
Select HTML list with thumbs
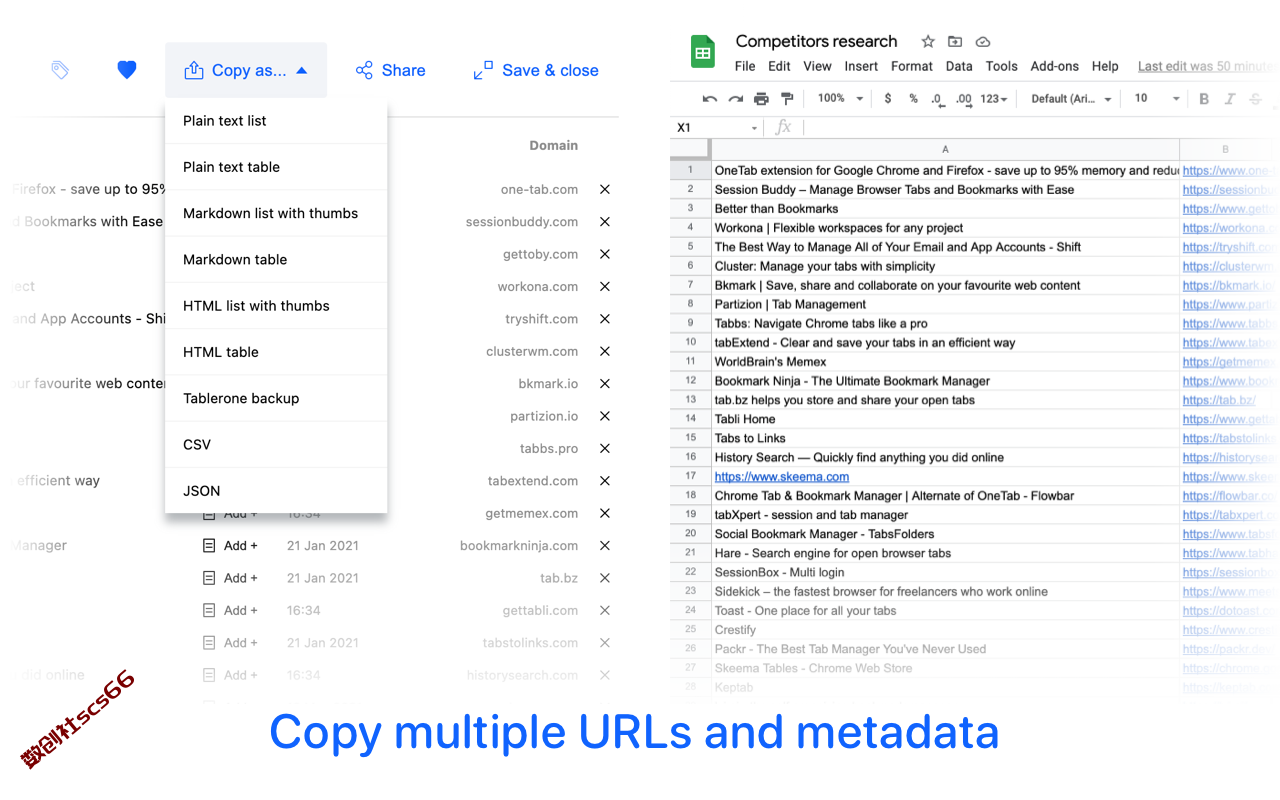click(276, 306)
